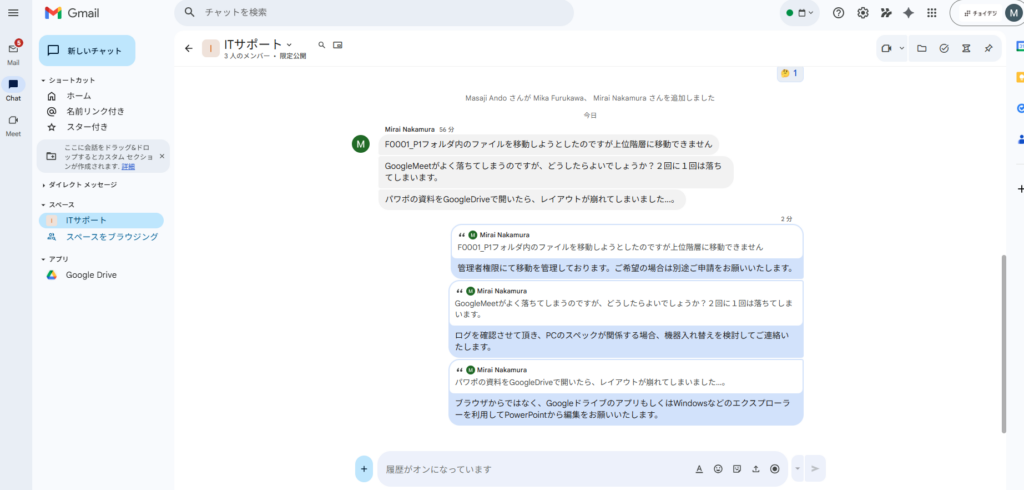
Task: Click the plus attach button by message box
Action: pyautogui.click(x=364, y=468)
